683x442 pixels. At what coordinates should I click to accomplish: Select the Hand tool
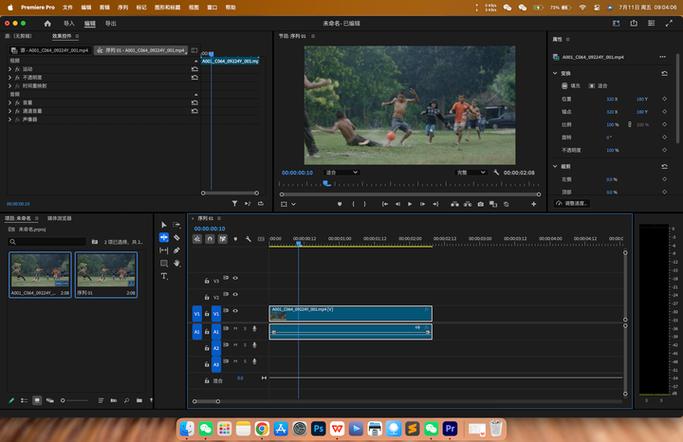(x=177, y=263)
